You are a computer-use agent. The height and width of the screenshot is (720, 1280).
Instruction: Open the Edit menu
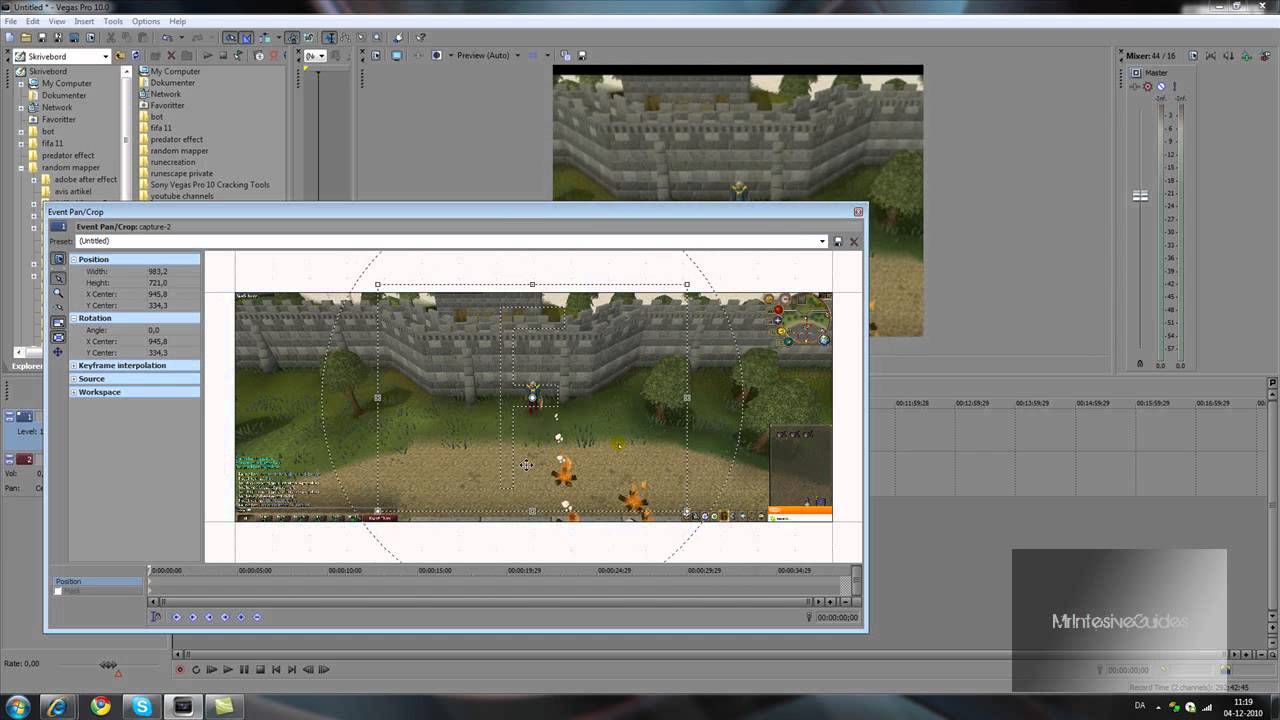click(x=33, y=21)
